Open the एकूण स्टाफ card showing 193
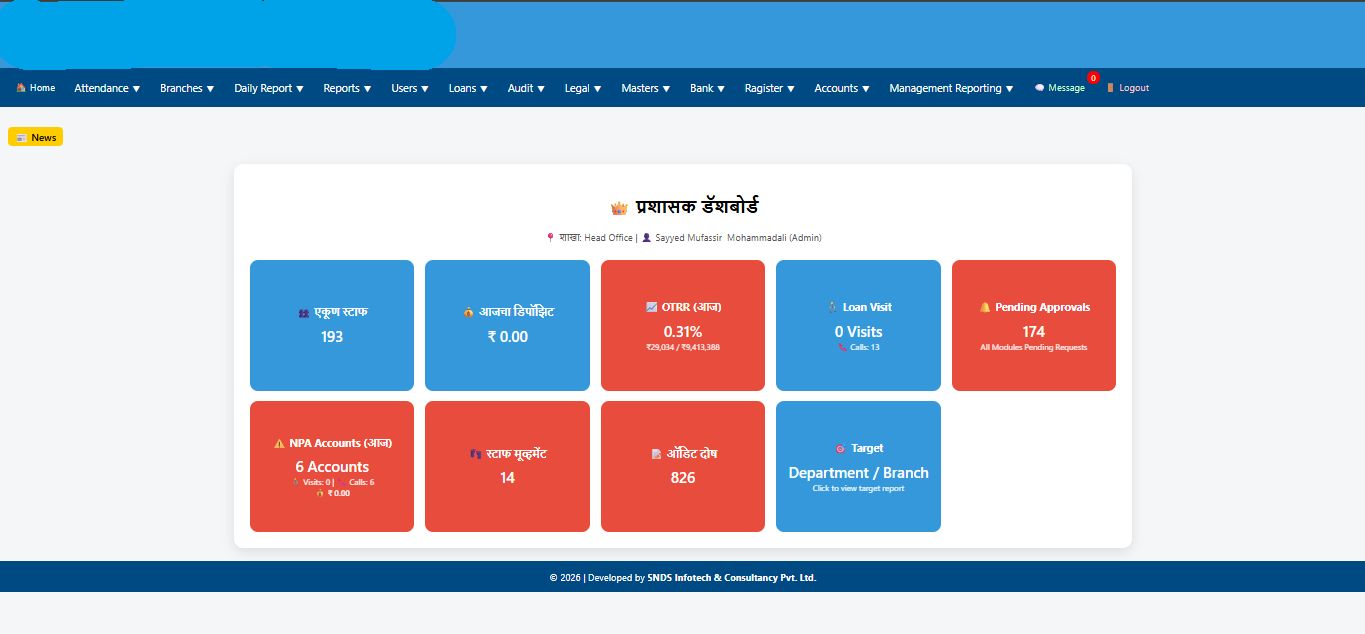Screen dimensions: 1365x634 pos(331,325)
